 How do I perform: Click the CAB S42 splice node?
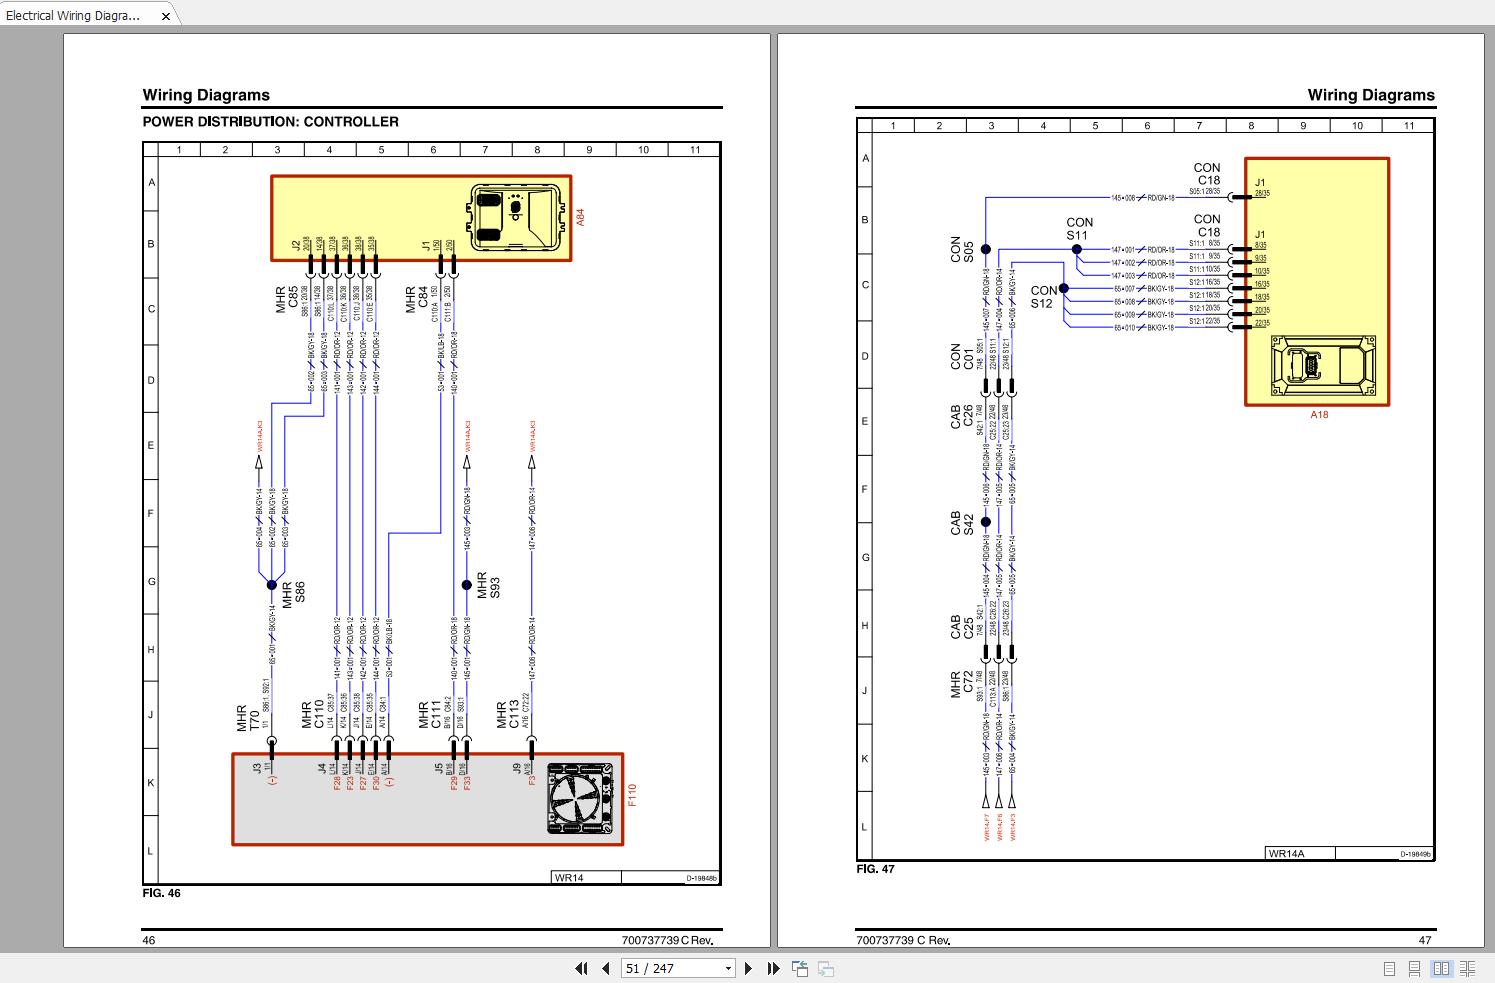click(985, 522)
